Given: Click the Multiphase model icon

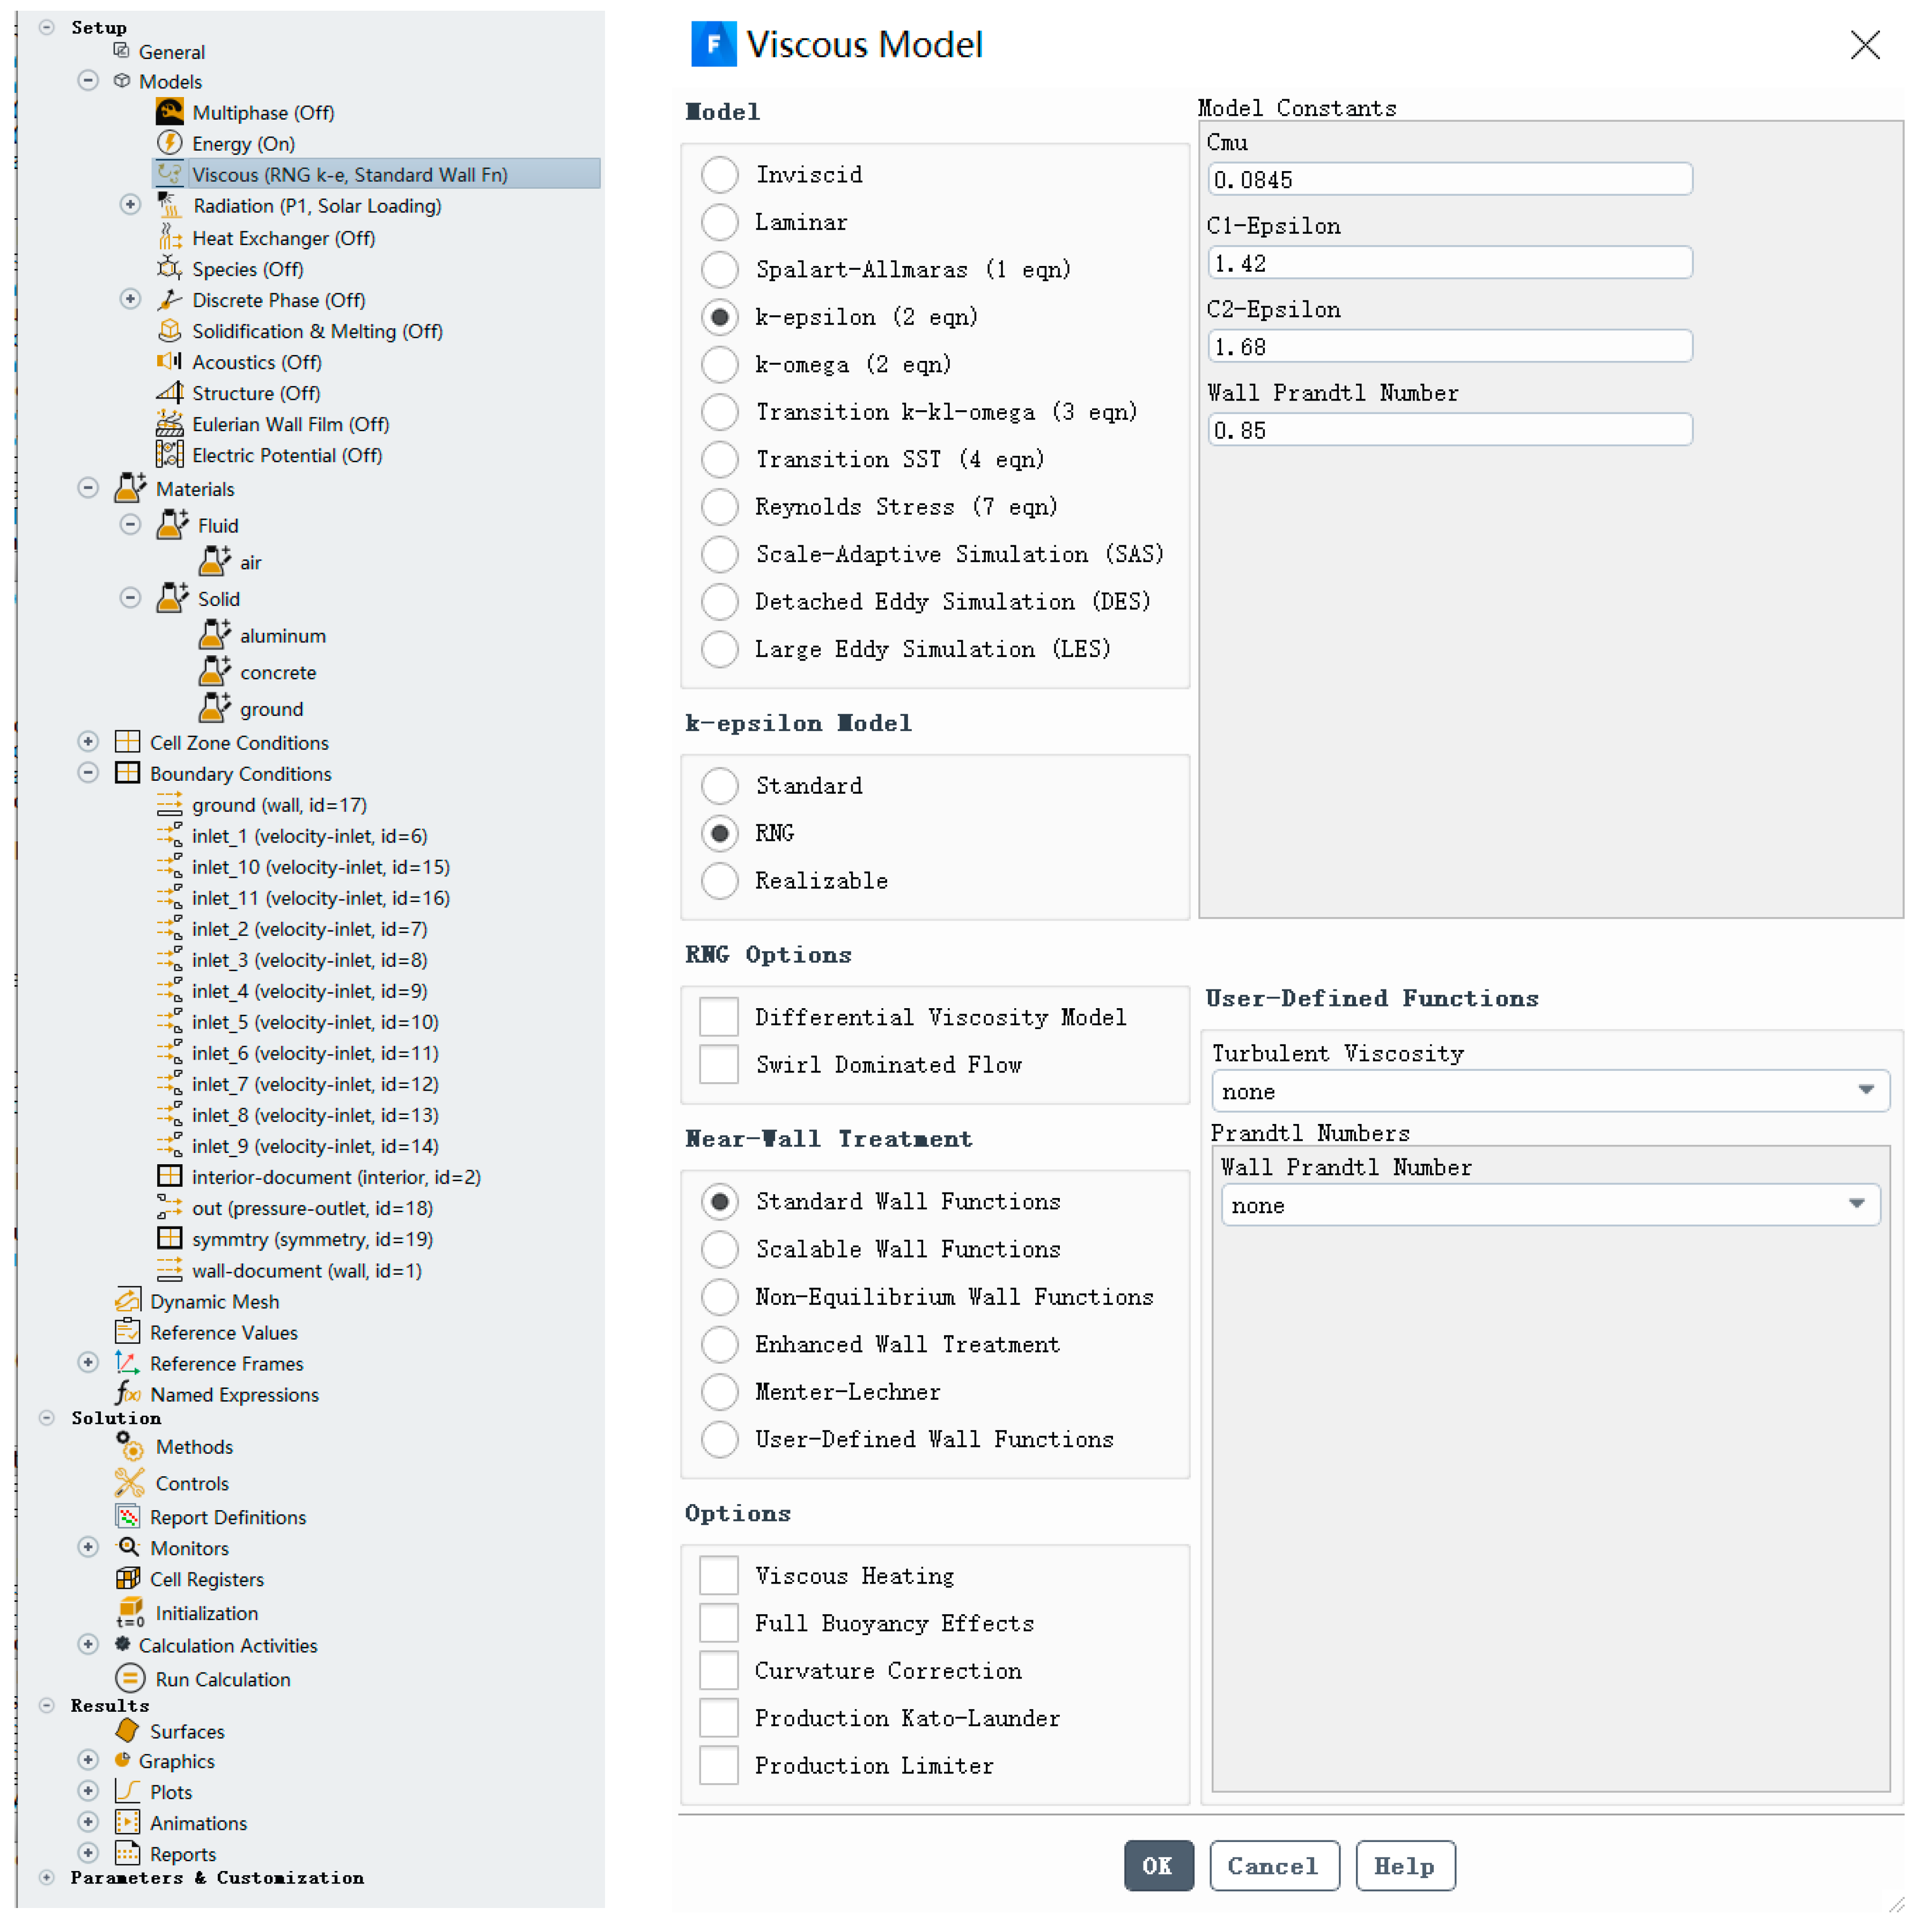Looking at the screenshot, I should [x=169, y=111].
